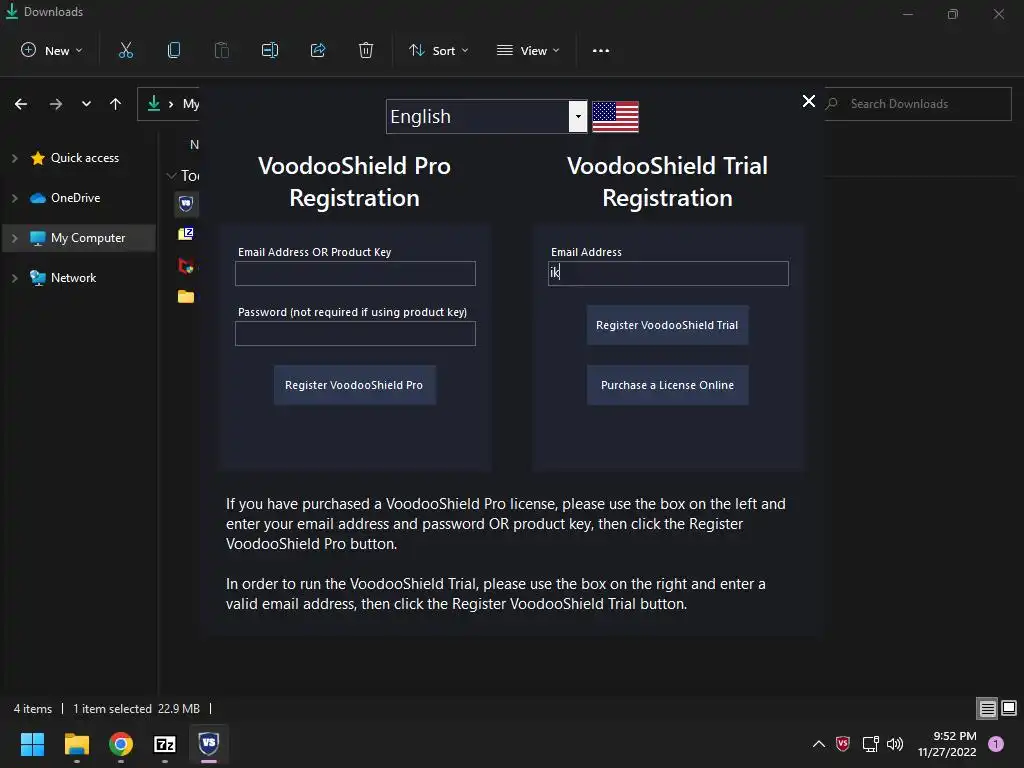
Task: Open recent locations chevron in navigation
Action: (x=86, y=104)
